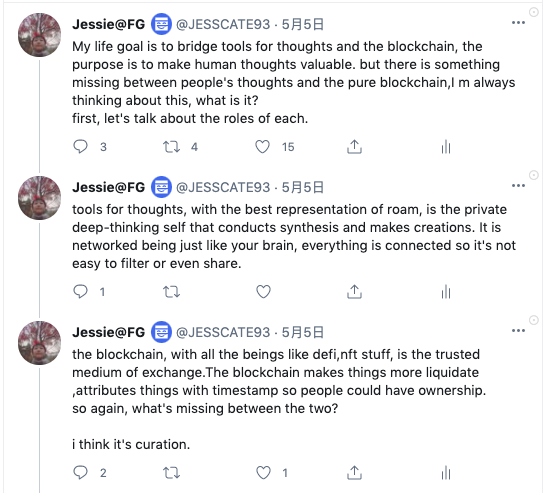Like the tweet about deep-thinking self
The image size is (545, 493).
pos(263,291)
